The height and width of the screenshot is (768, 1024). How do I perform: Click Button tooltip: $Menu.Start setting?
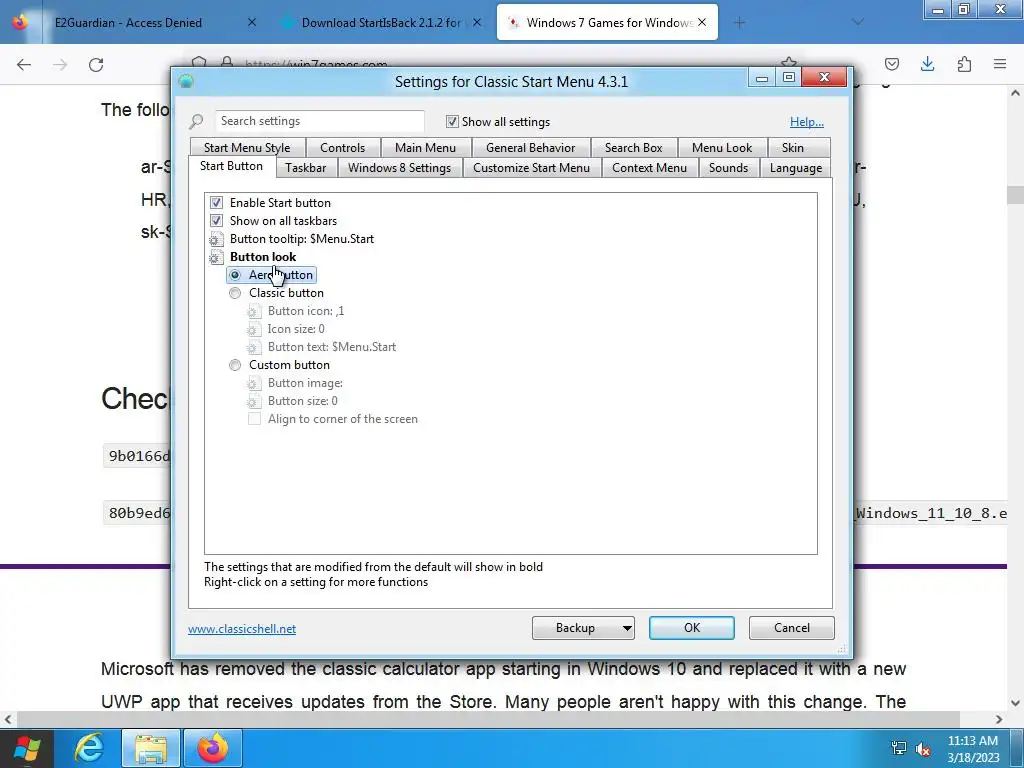pos(302,239)
